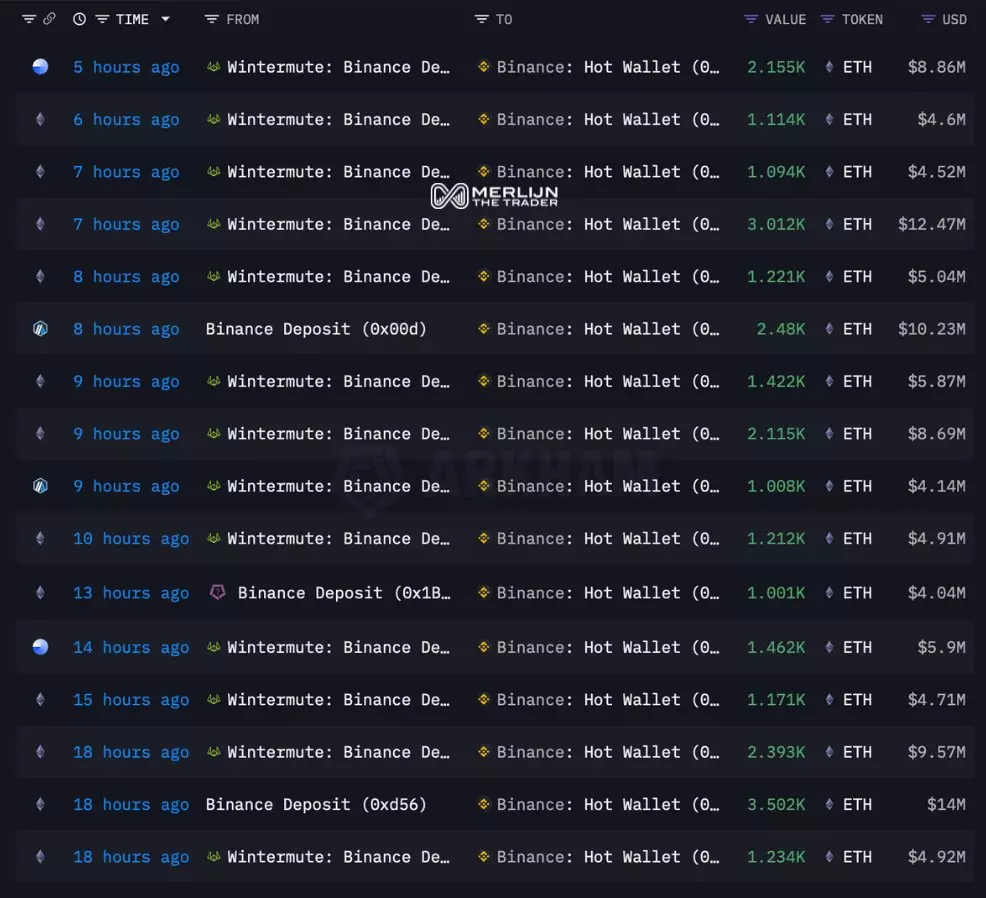Open the TO column filter
Viewport: 986px width, 898px height.
pos(482,19)
